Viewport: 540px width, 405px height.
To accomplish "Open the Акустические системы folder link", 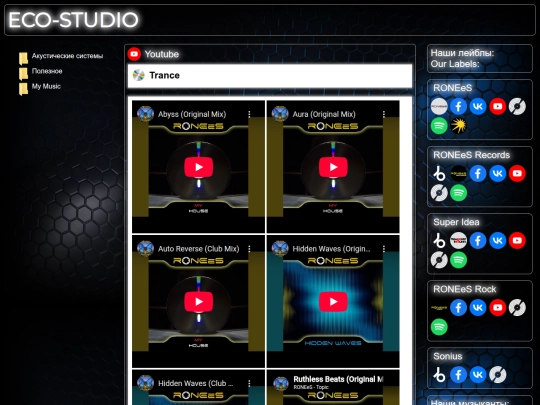I will coord(67,56).
